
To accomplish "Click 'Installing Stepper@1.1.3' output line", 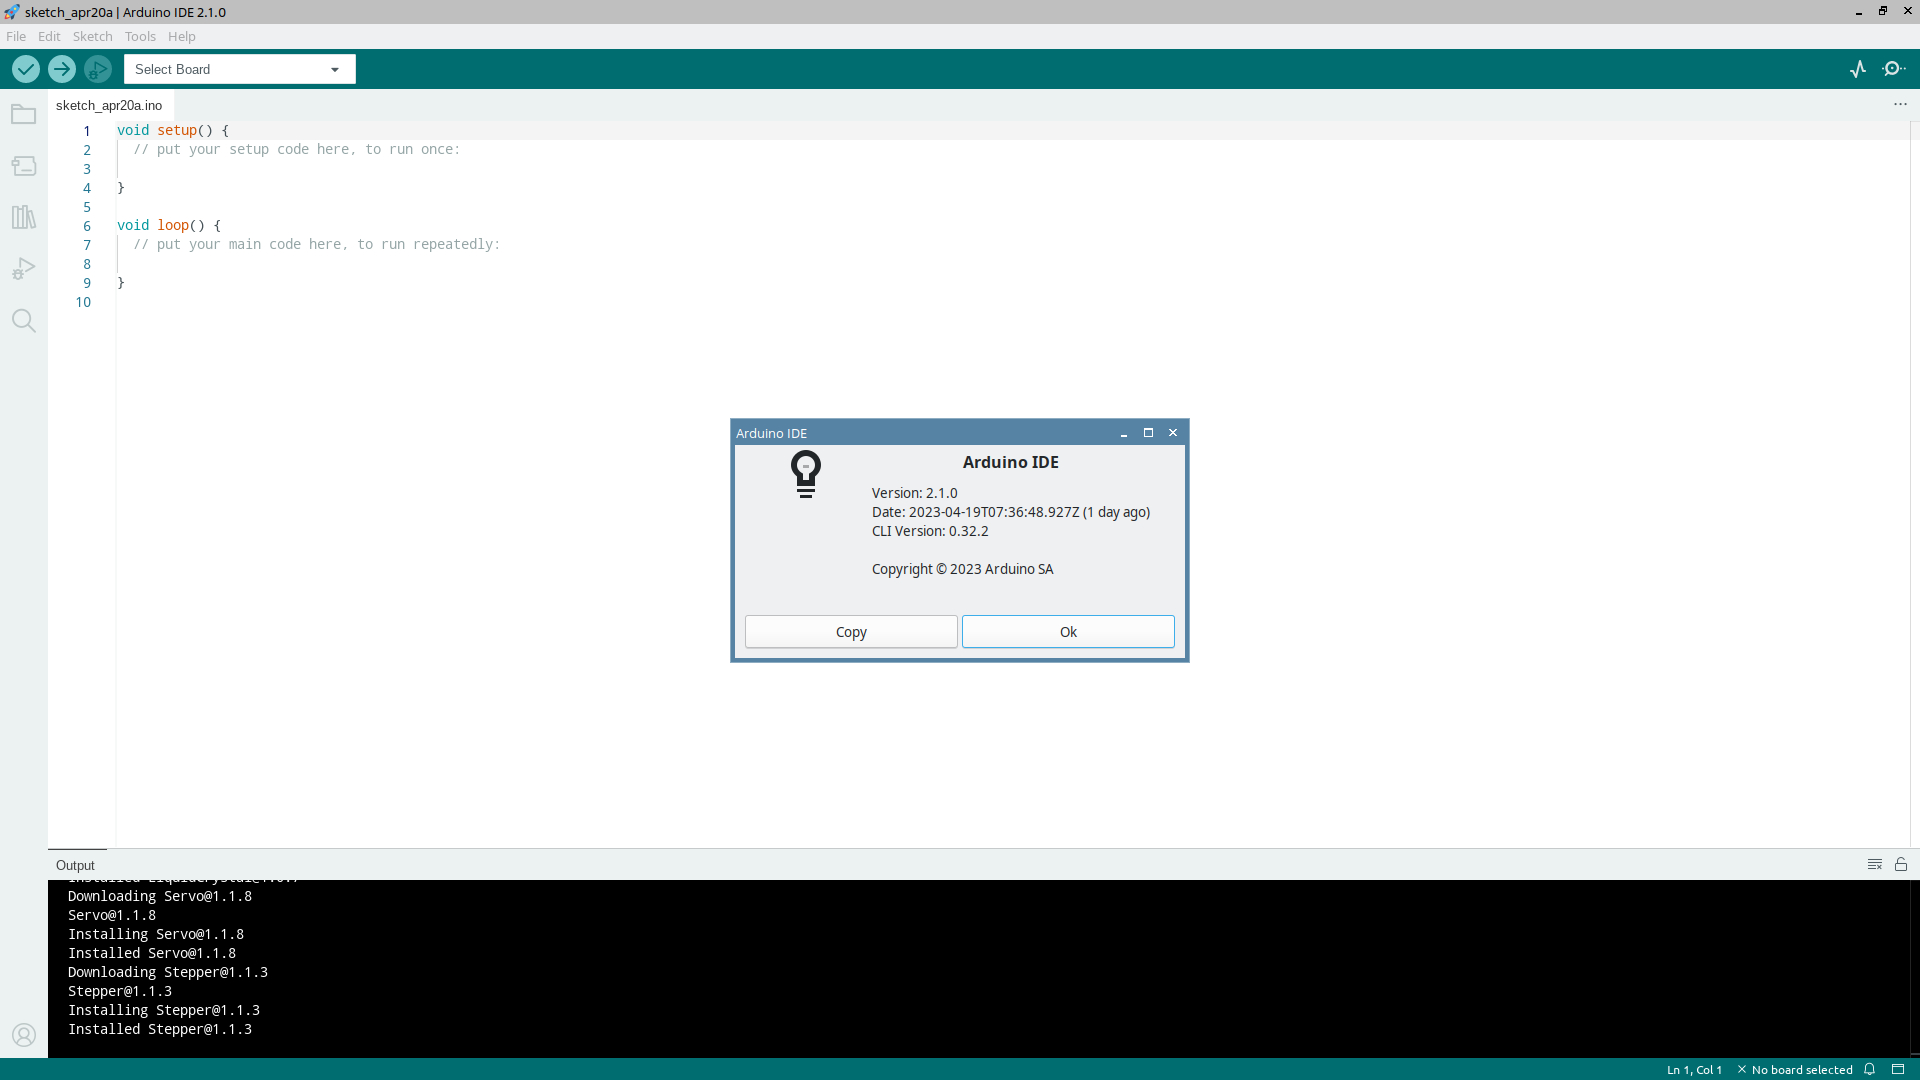I will 164,1010.
